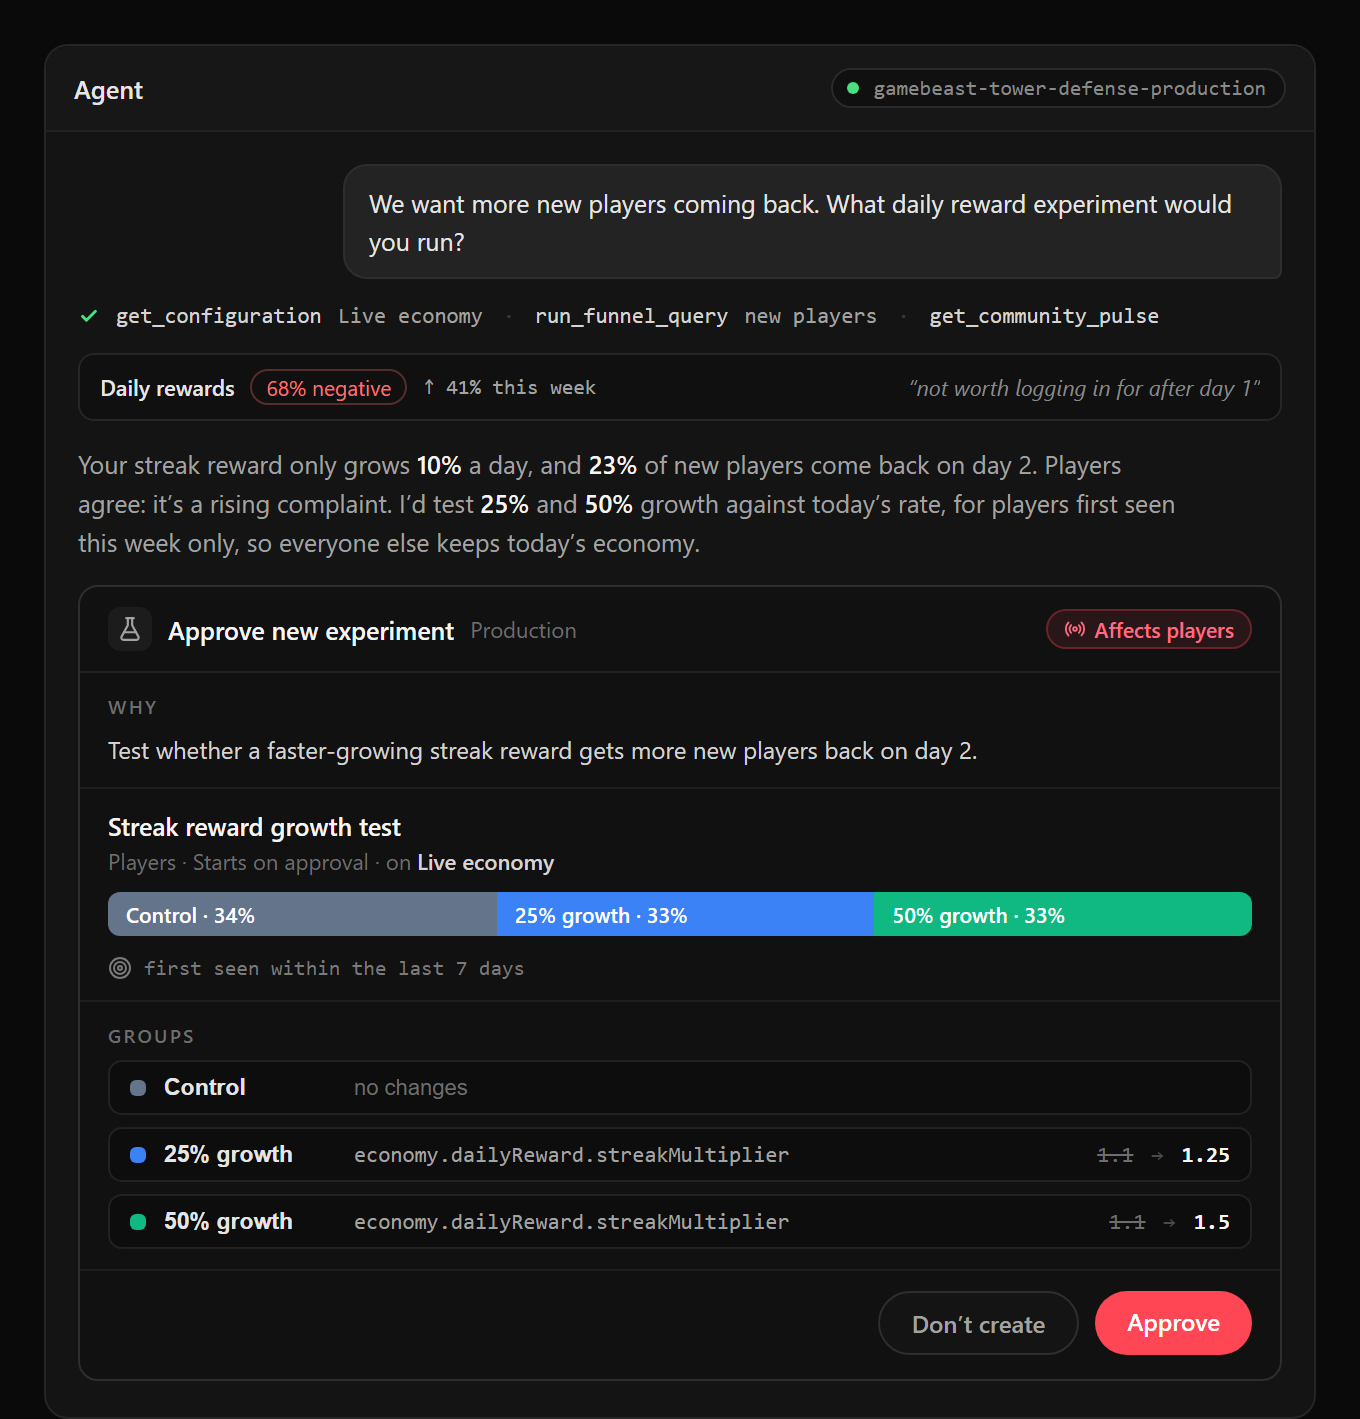Click the up arrow next to 41% this week
The width and height of the screenshot is (1360, 1419).
pos(429,387)
